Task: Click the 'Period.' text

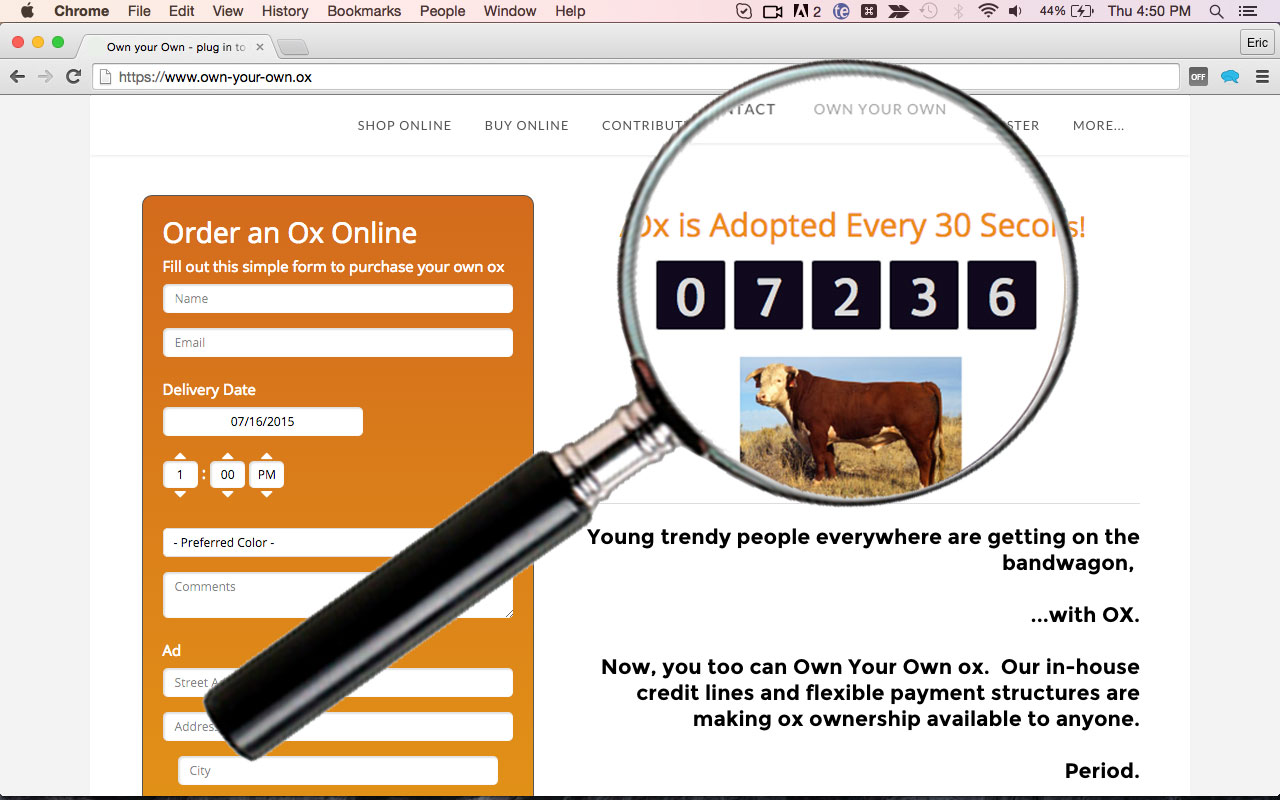Action: pyautogui.click(x=1102, y=770)
